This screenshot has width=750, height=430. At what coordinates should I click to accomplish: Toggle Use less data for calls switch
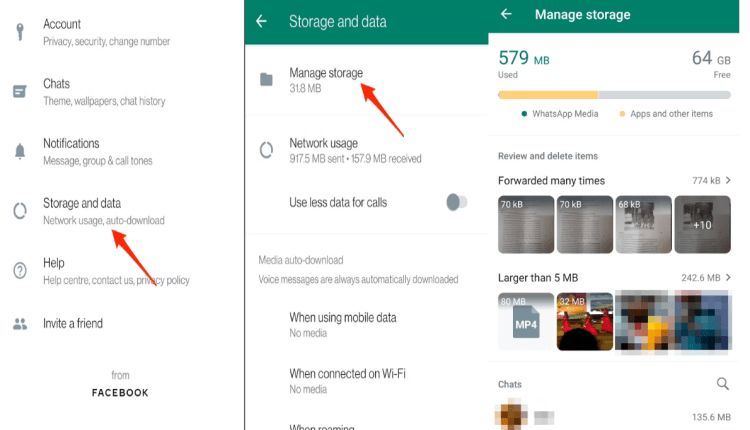click(457, 202)
